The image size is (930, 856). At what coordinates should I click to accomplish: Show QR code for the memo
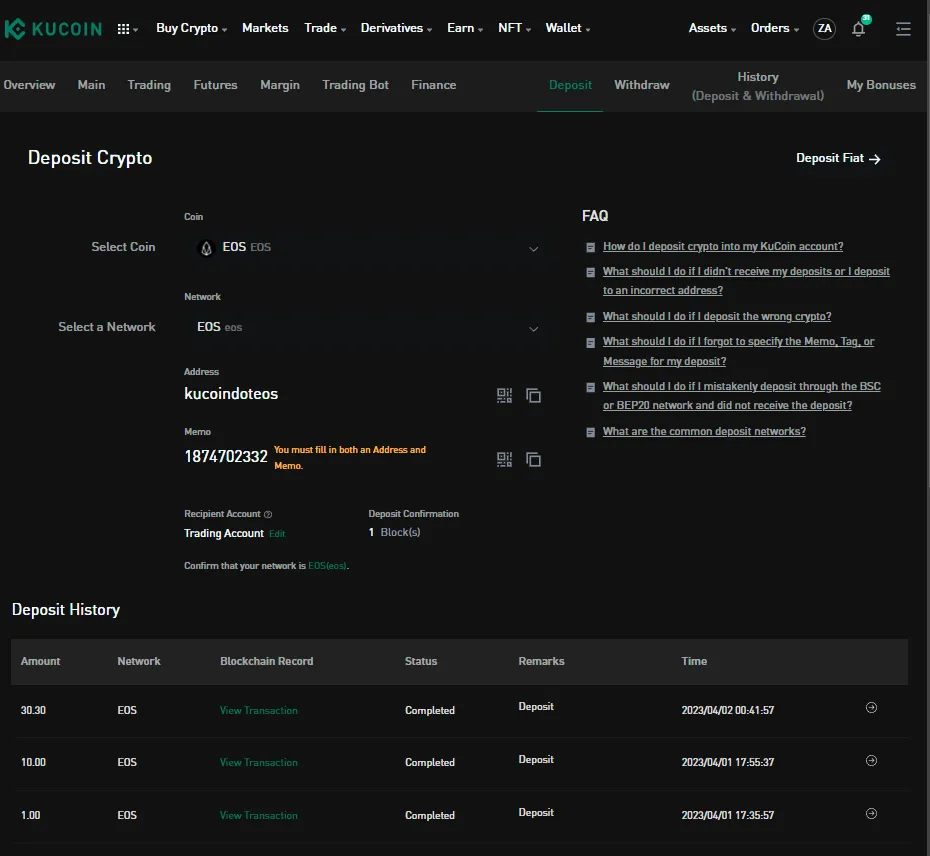point(504,459)
